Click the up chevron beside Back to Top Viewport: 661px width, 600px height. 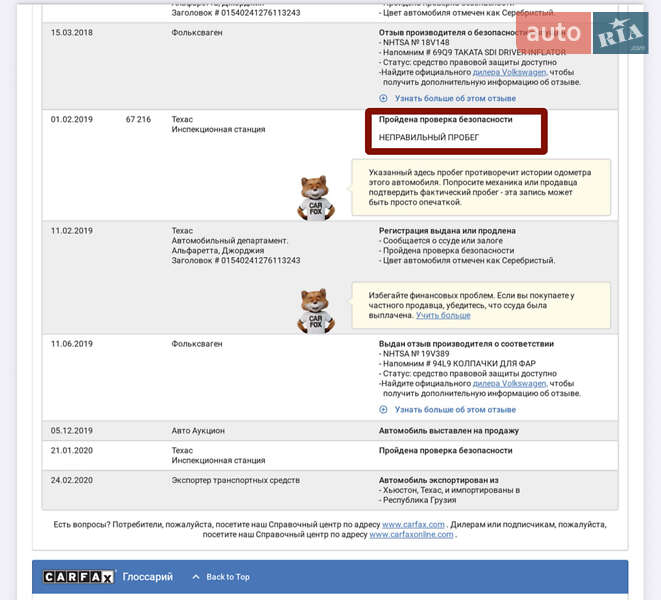pos(196,577)
